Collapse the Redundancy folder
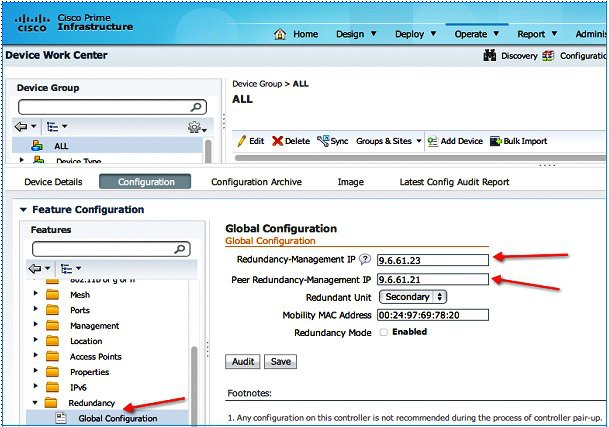 [35, 403]
